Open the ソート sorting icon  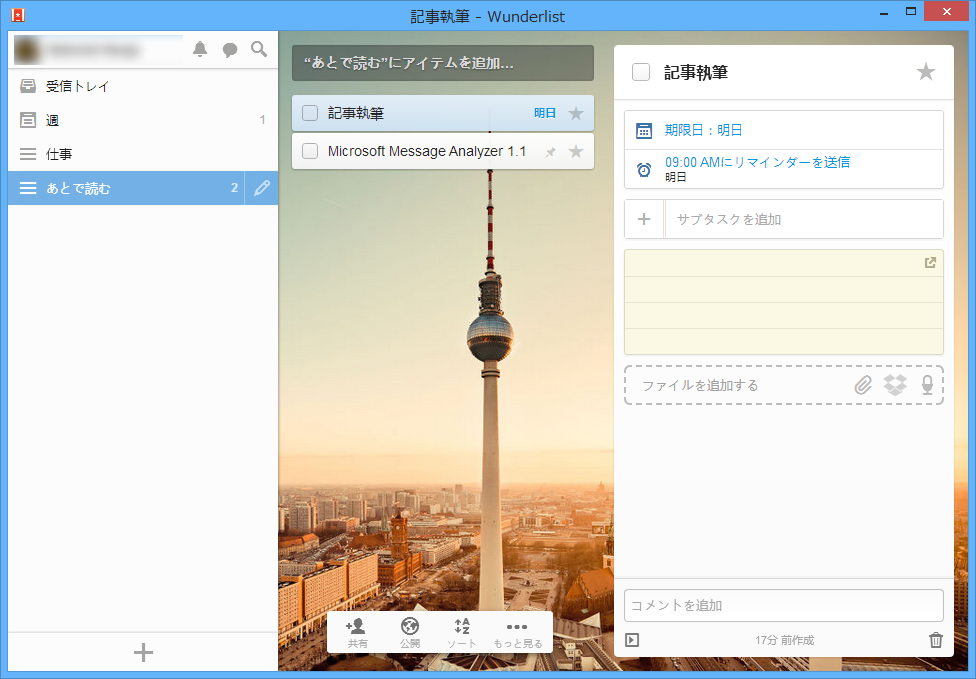coord(462,627)
